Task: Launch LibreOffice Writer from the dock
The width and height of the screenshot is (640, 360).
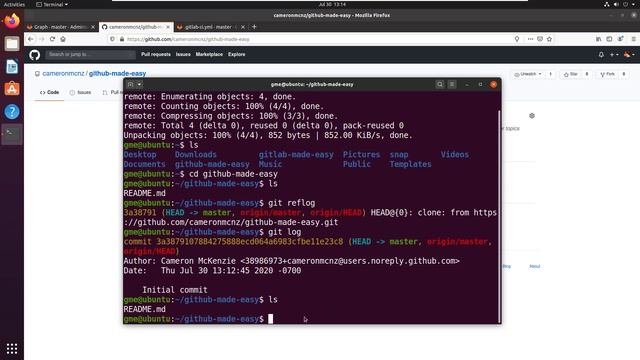Action: click(x=12, y=66)
